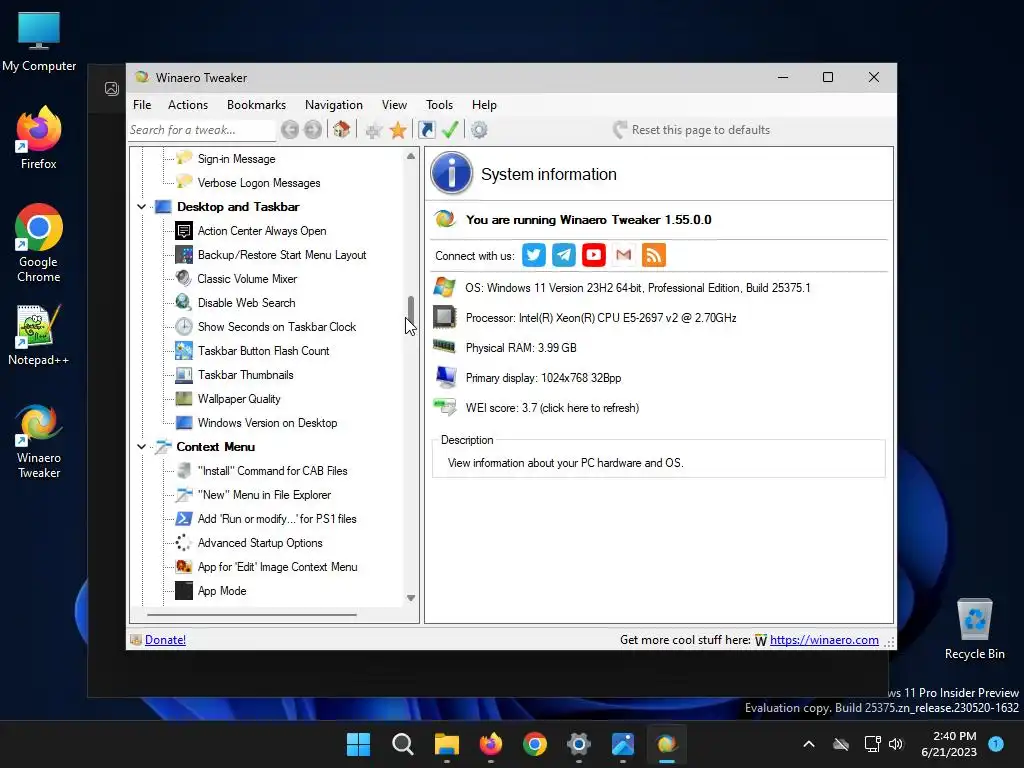This screenshot has width=1024, height=768.
Task: Select App for 'Edit' Image Context Menu
Action: (x=278, y=568)
